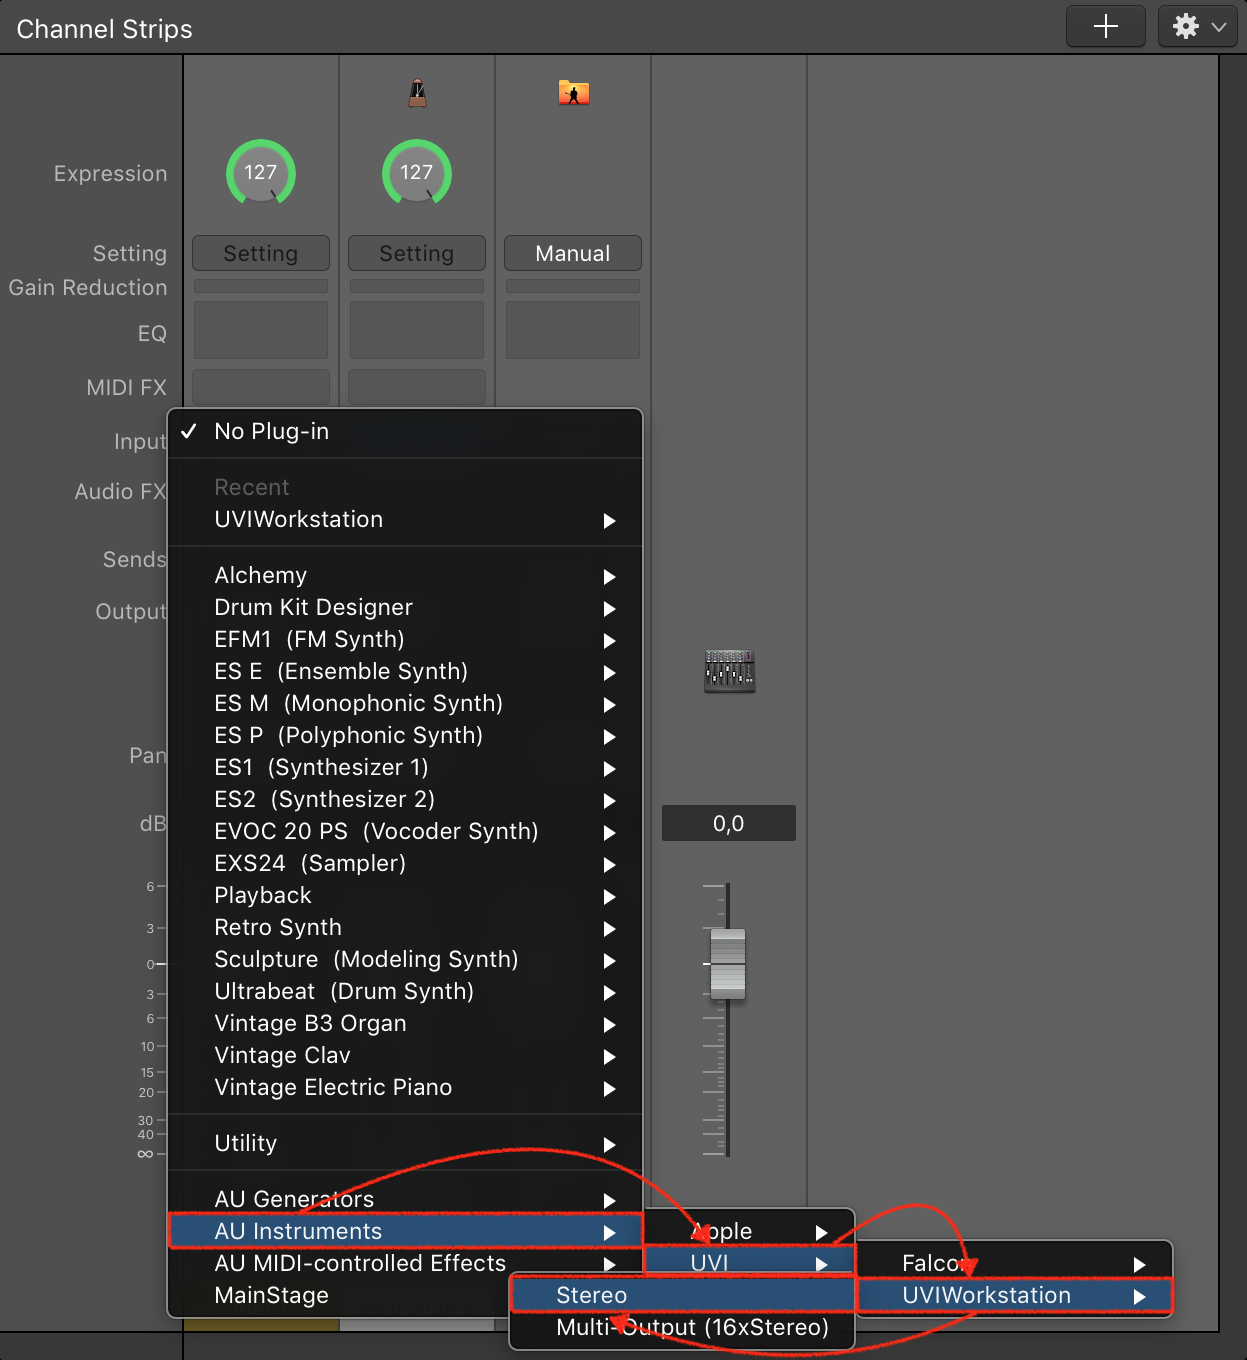Choose Multi-Output (16xStereo) option
The width and height of the screenshot is (1247, 1360).
click(x=683, y=1327)
